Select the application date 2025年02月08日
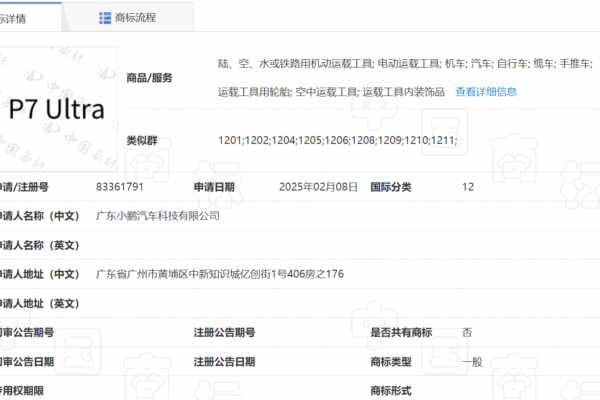 pyautogui.click(x=318, y=187)
